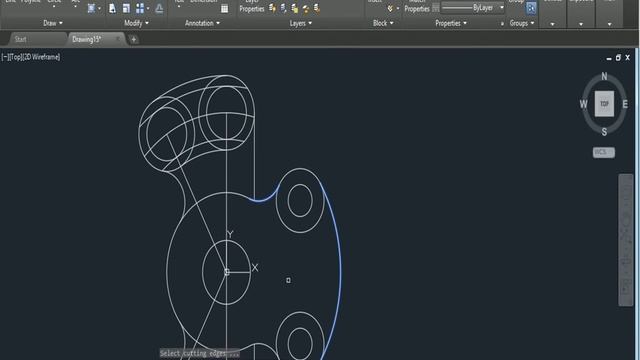640x360 pixels.
Task: Click the N on the ViewCube compass
Action: click(604, 76)
